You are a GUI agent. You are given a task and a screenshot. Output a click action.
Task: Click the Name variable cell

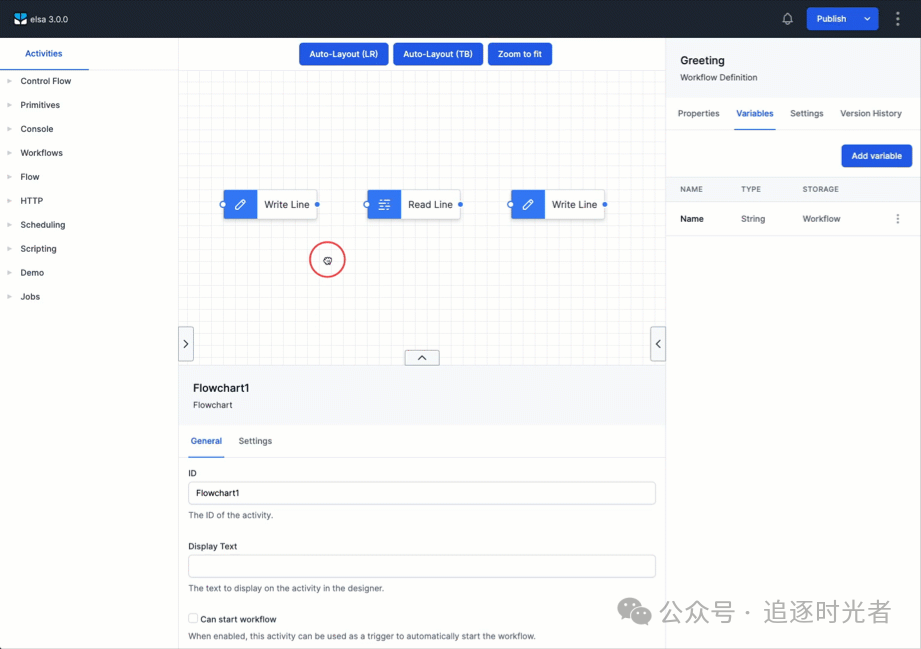tap(691, 218)
